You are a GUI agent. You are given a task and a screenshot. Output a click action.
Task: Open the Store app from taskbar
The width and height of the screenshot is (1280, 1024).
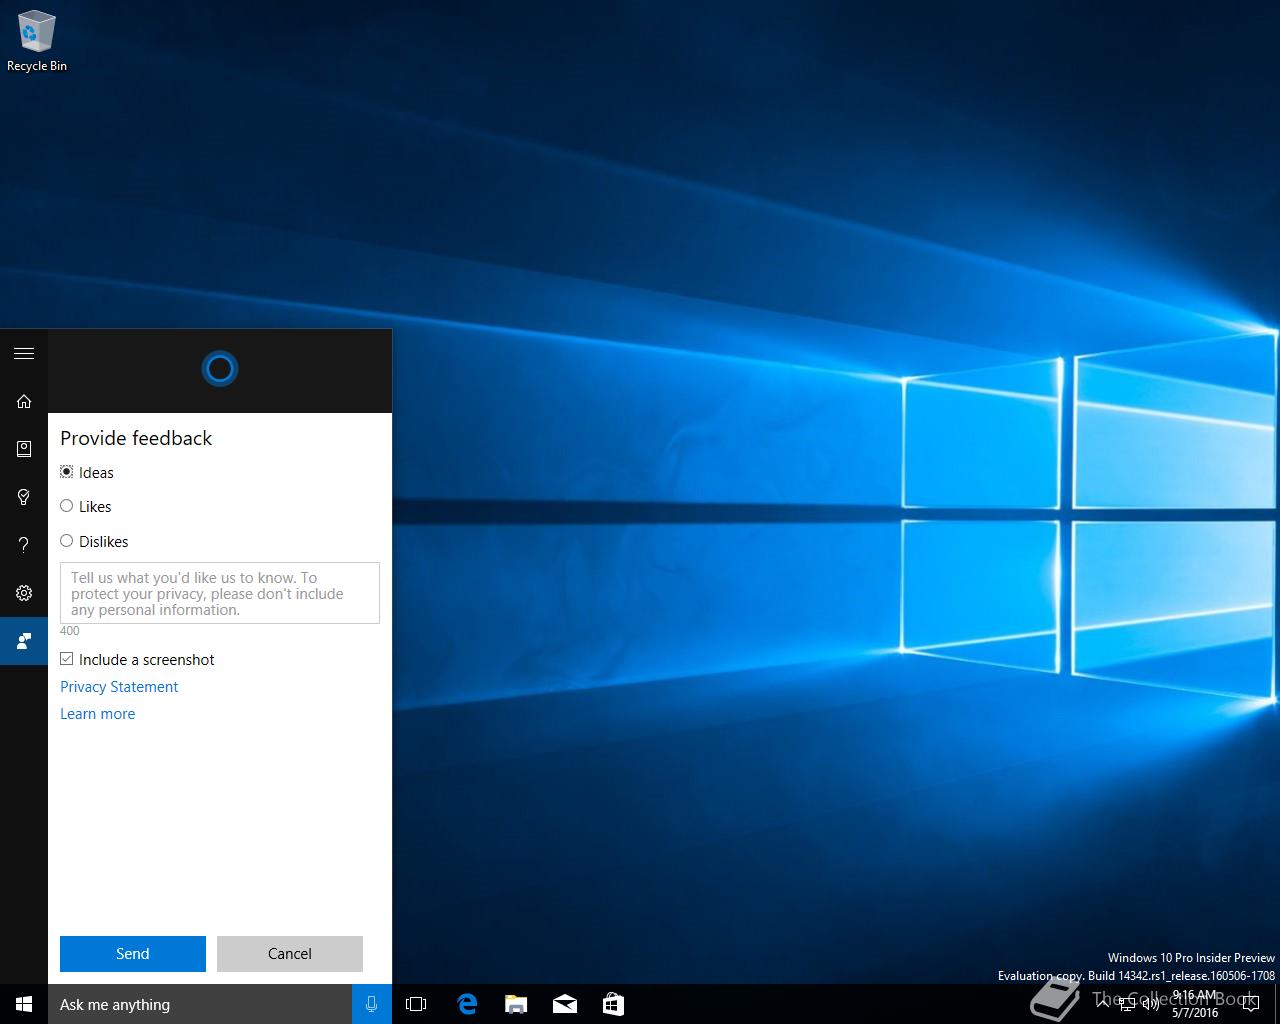tap(613, 1004)
